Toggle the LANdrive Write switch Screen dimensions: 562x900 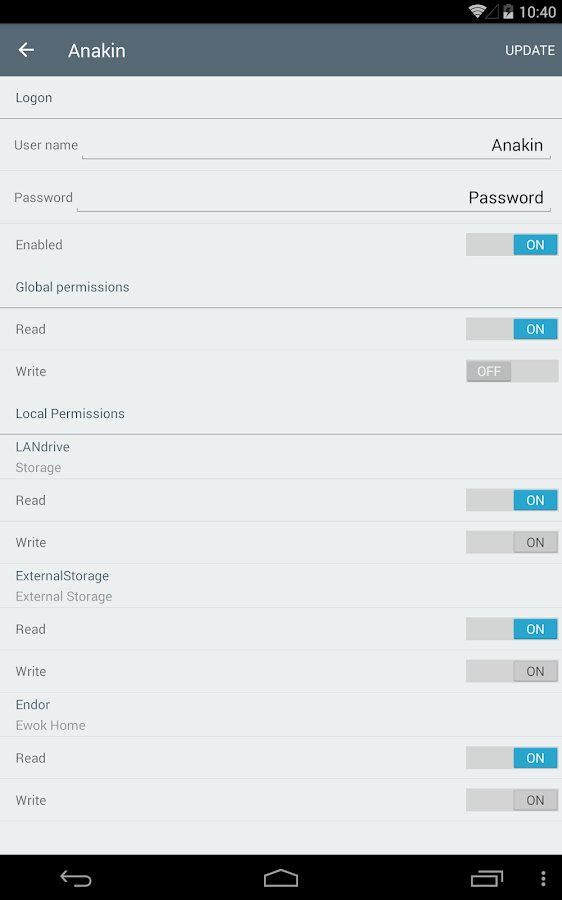512,542
